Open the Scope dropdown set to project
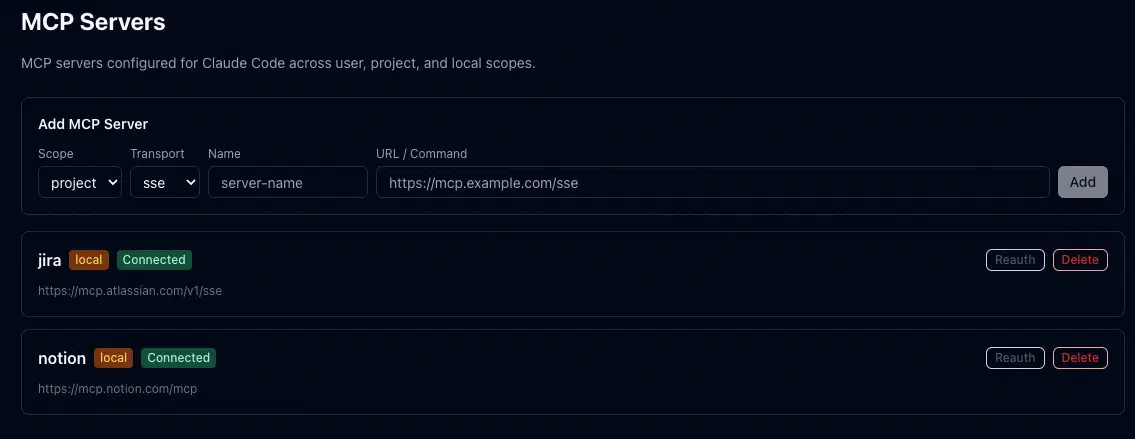The image size is (1135, 439). 80,183
